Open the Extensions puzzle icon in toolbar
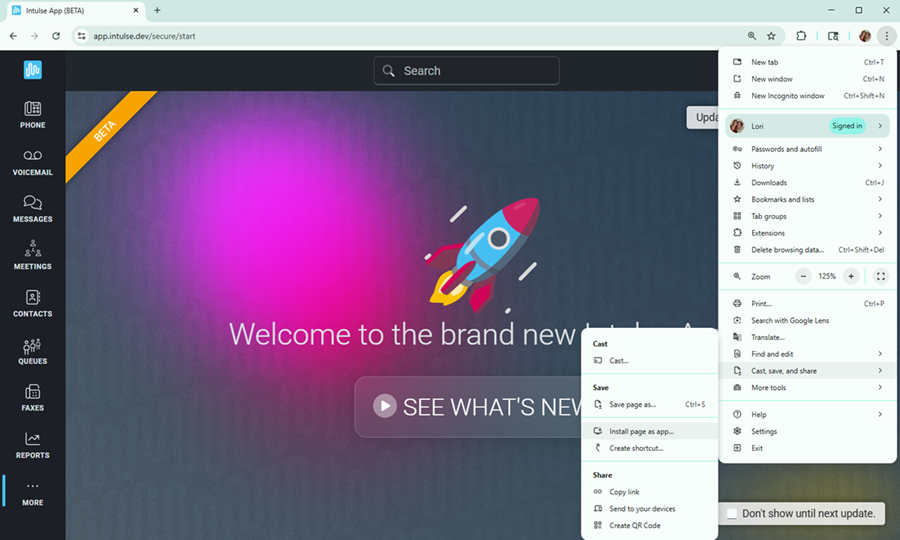 click(801, 36)
